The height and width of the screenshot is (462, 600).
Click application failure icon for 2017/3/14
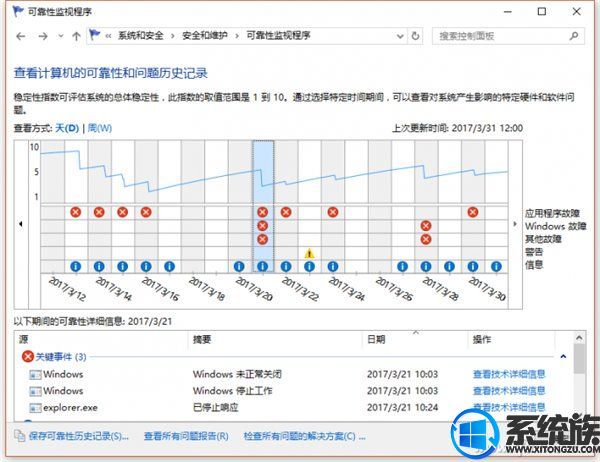click(x=99, y=212)
